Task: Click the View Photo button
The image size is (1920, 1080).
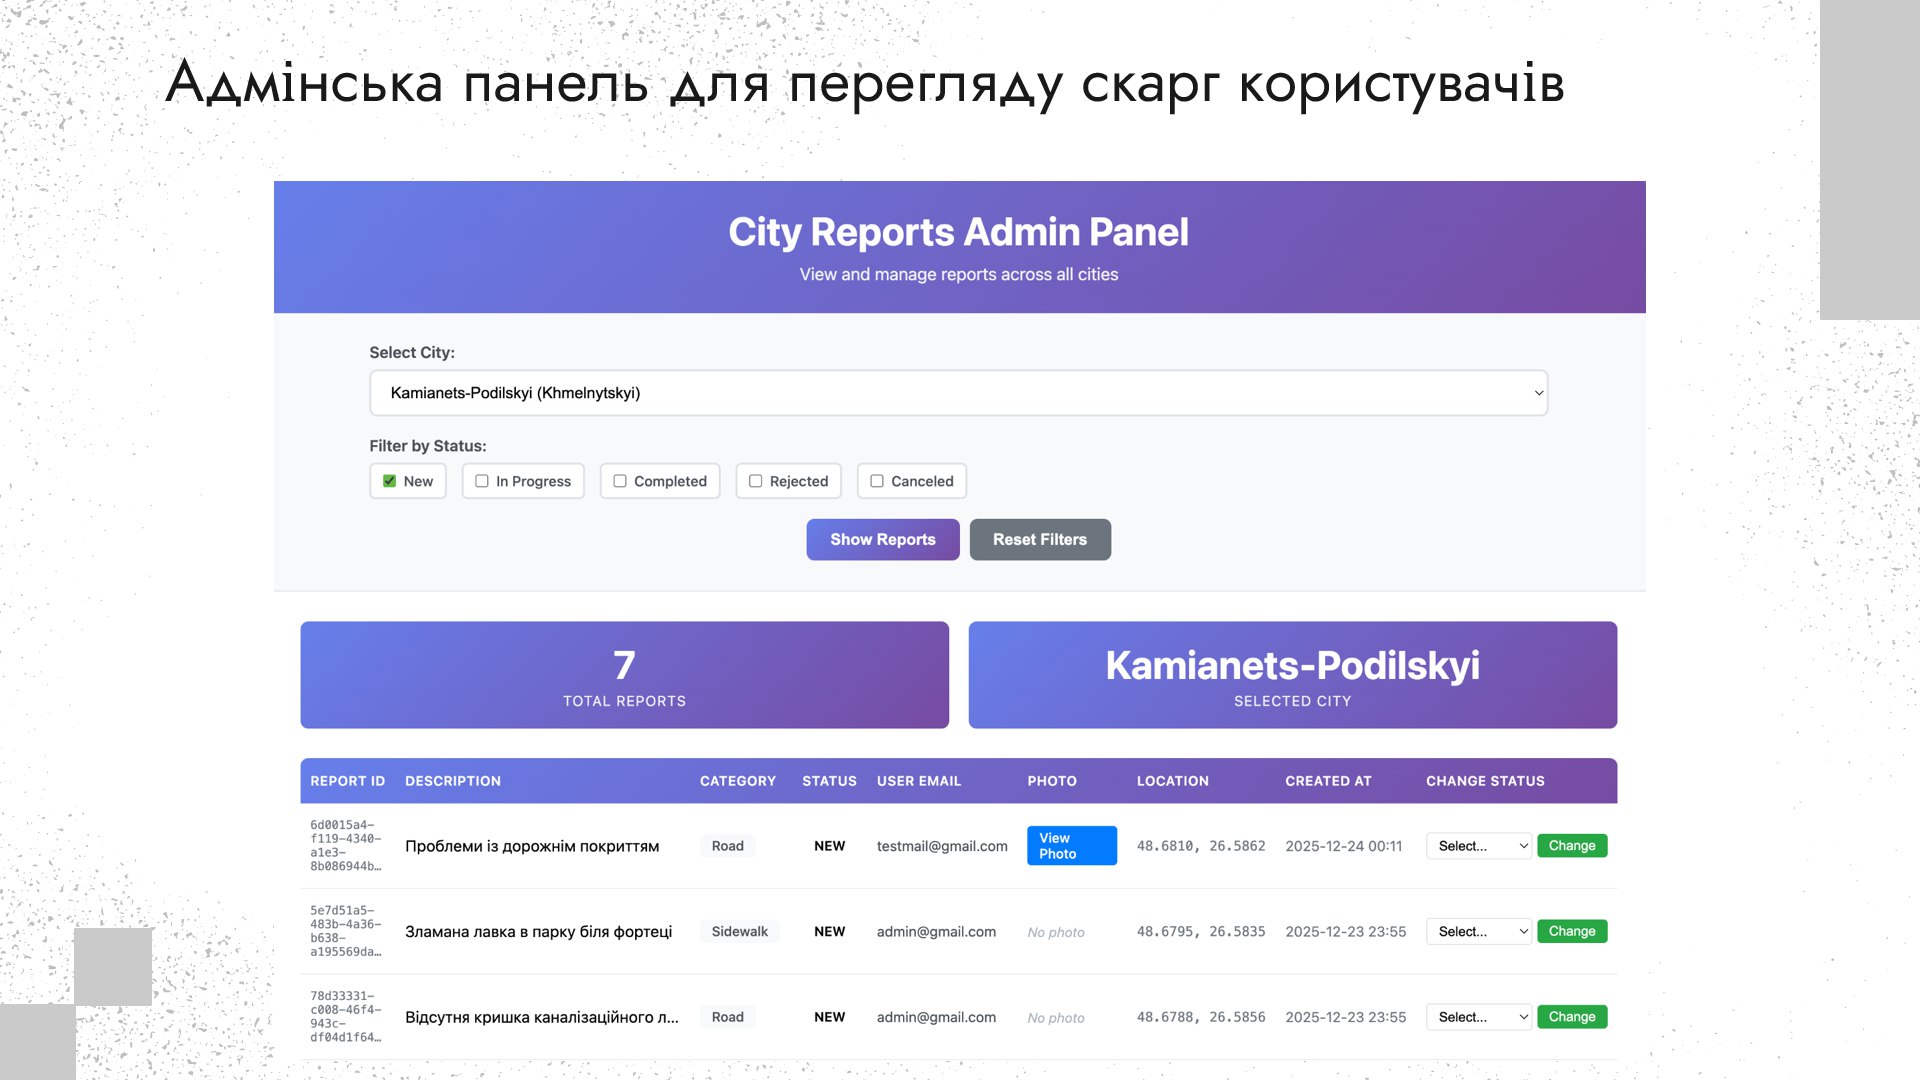Action: tap(1071, 846)
